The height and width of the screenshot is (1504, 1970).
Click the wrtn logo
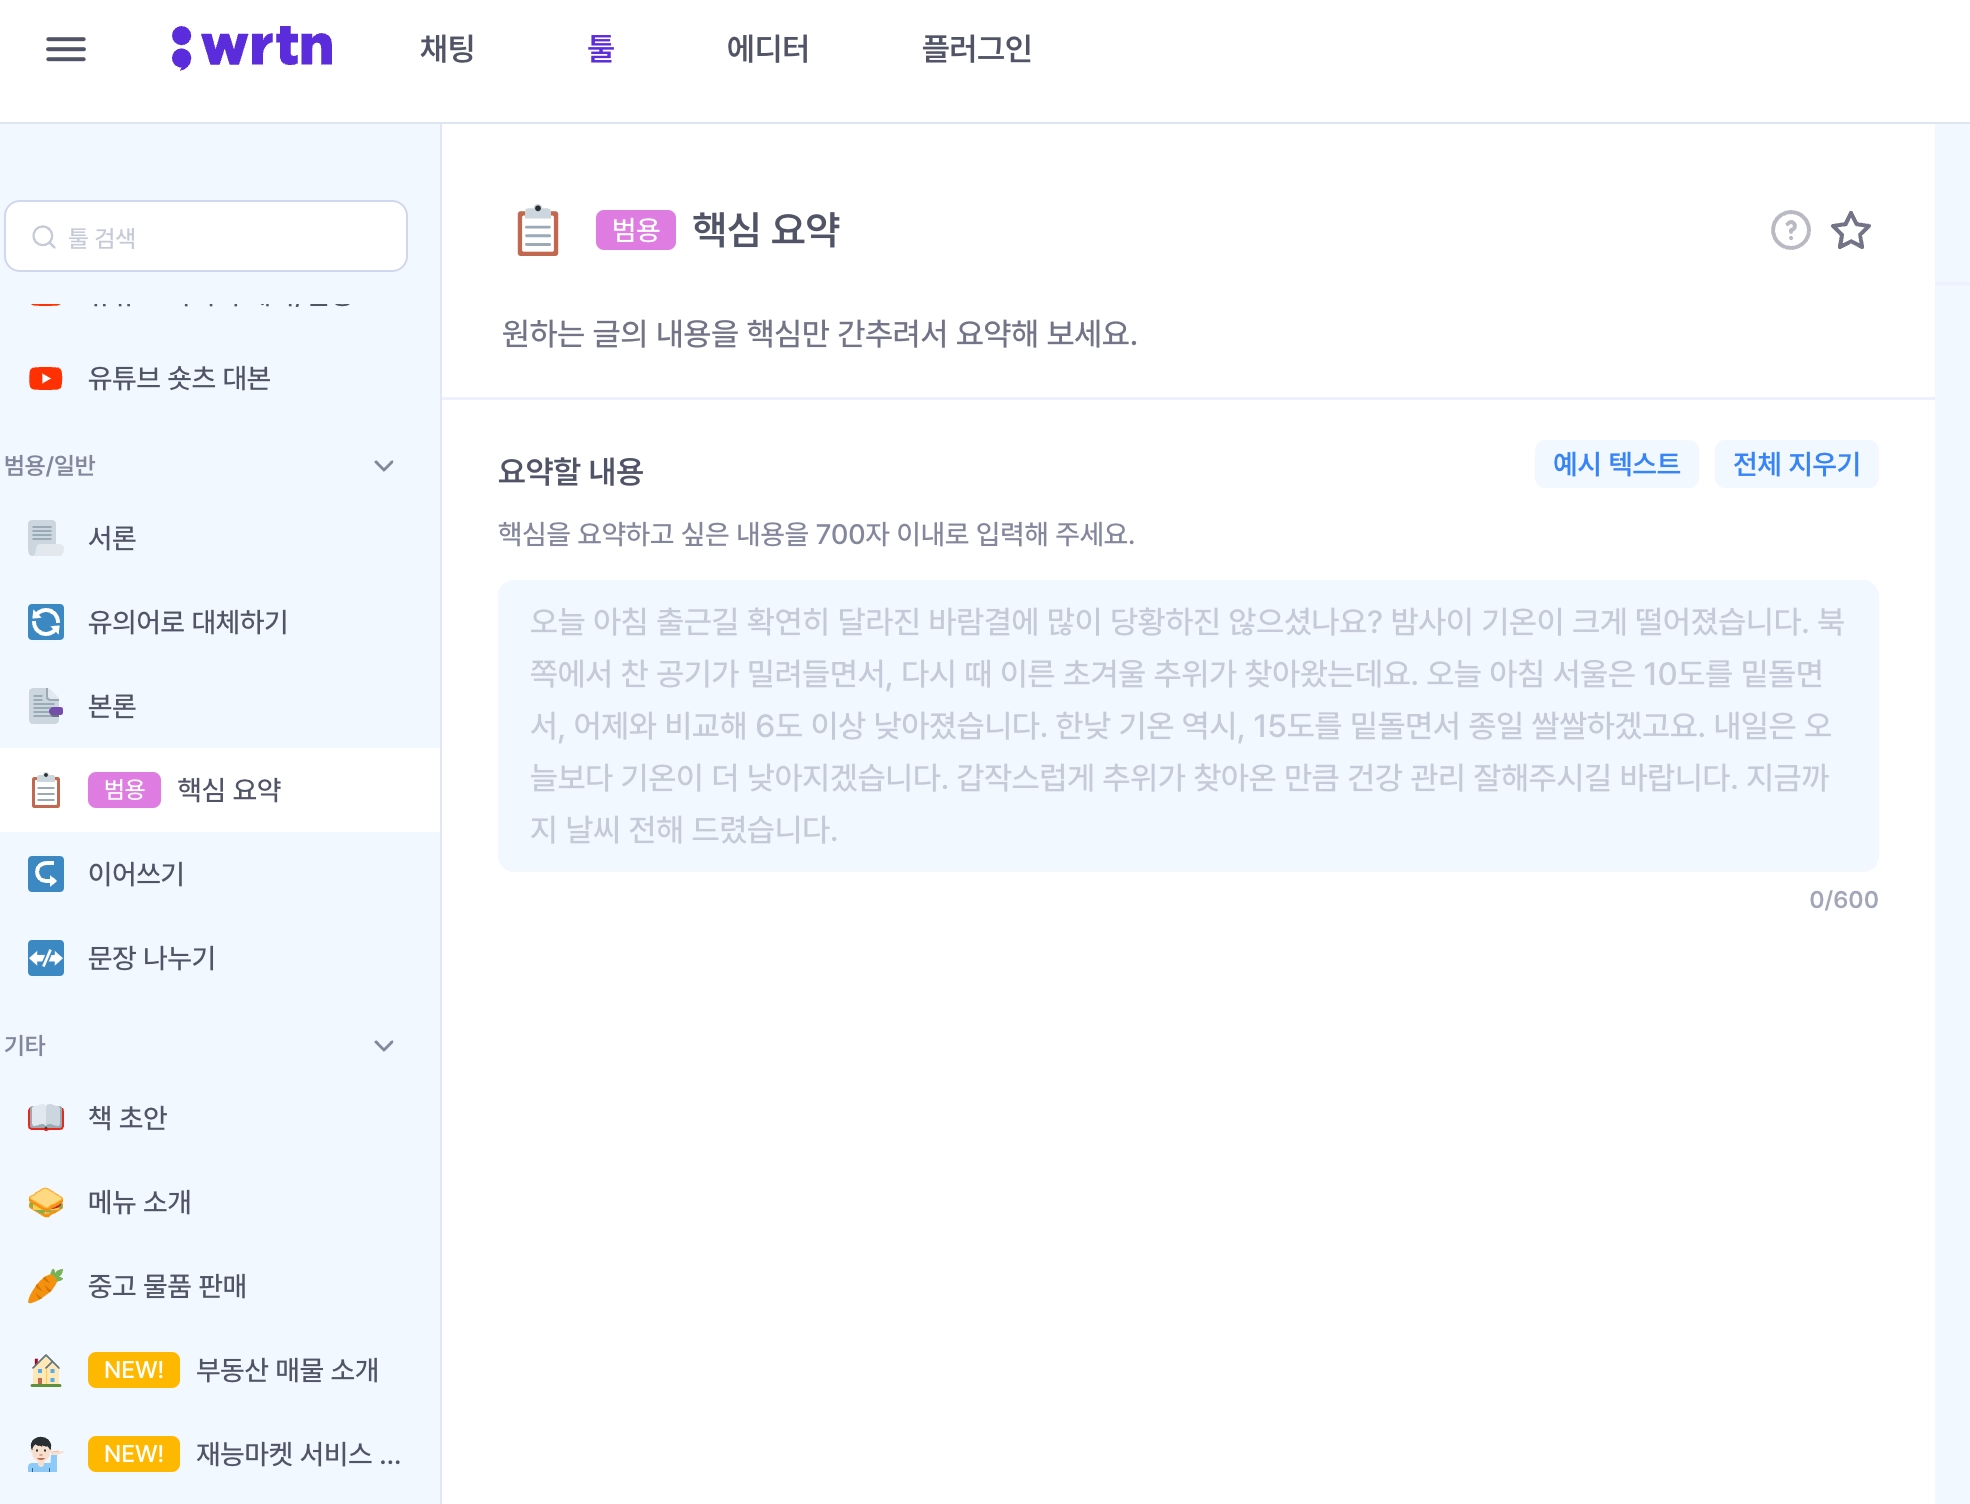click(x=252, y=47)
